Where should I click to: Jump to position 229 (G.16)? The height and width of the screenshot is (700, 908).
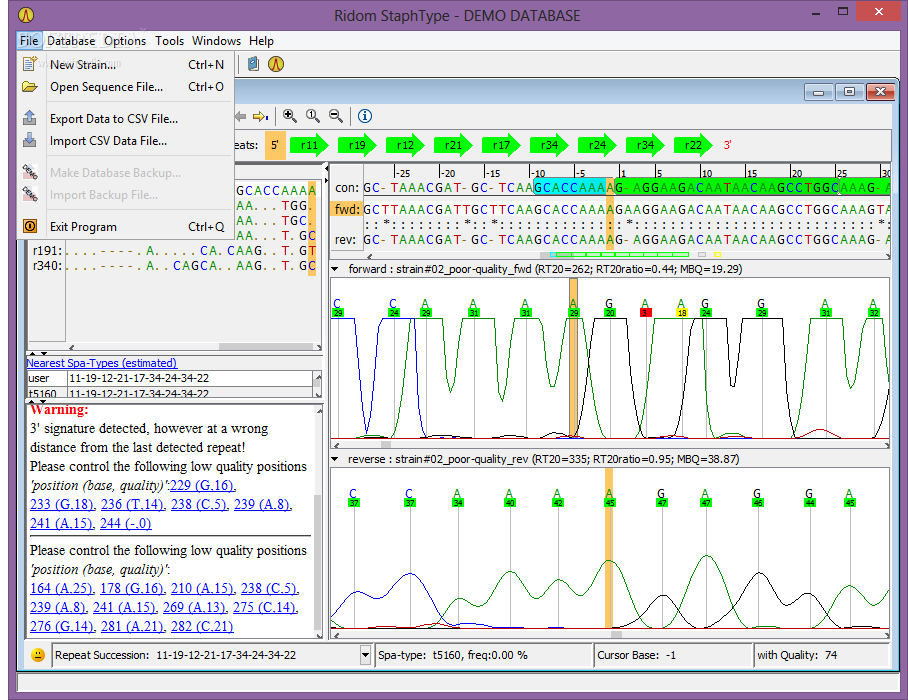(x=202, y=485)
